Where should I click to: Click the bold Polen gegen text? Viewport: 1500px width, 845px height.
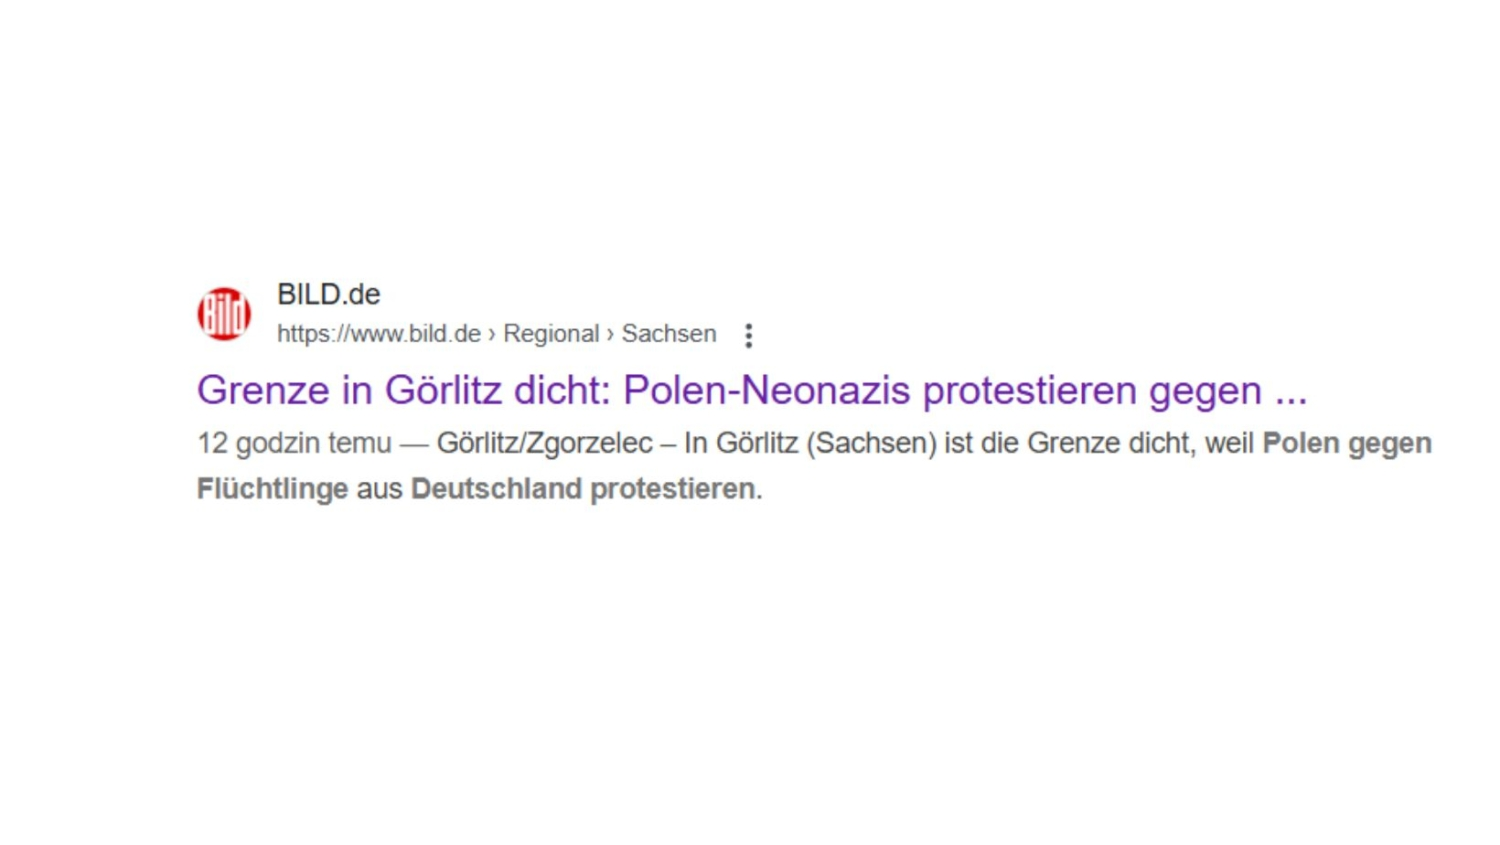[x=1346, y=443]
